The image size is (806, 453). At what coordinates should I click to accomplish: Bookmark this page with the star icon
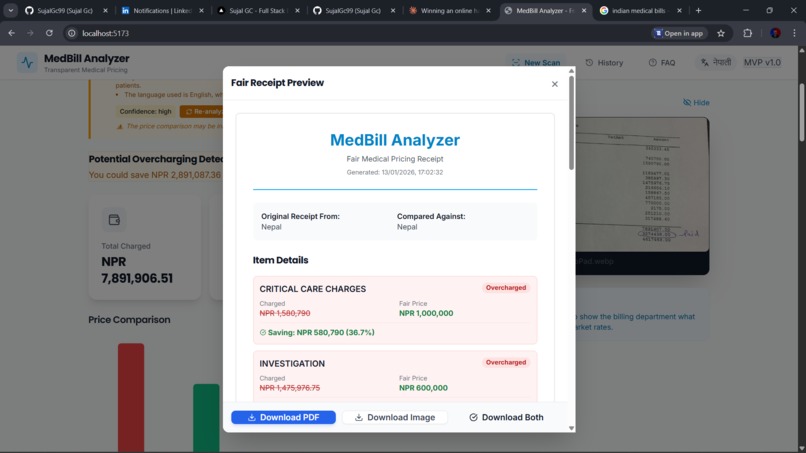click(721, 33)
